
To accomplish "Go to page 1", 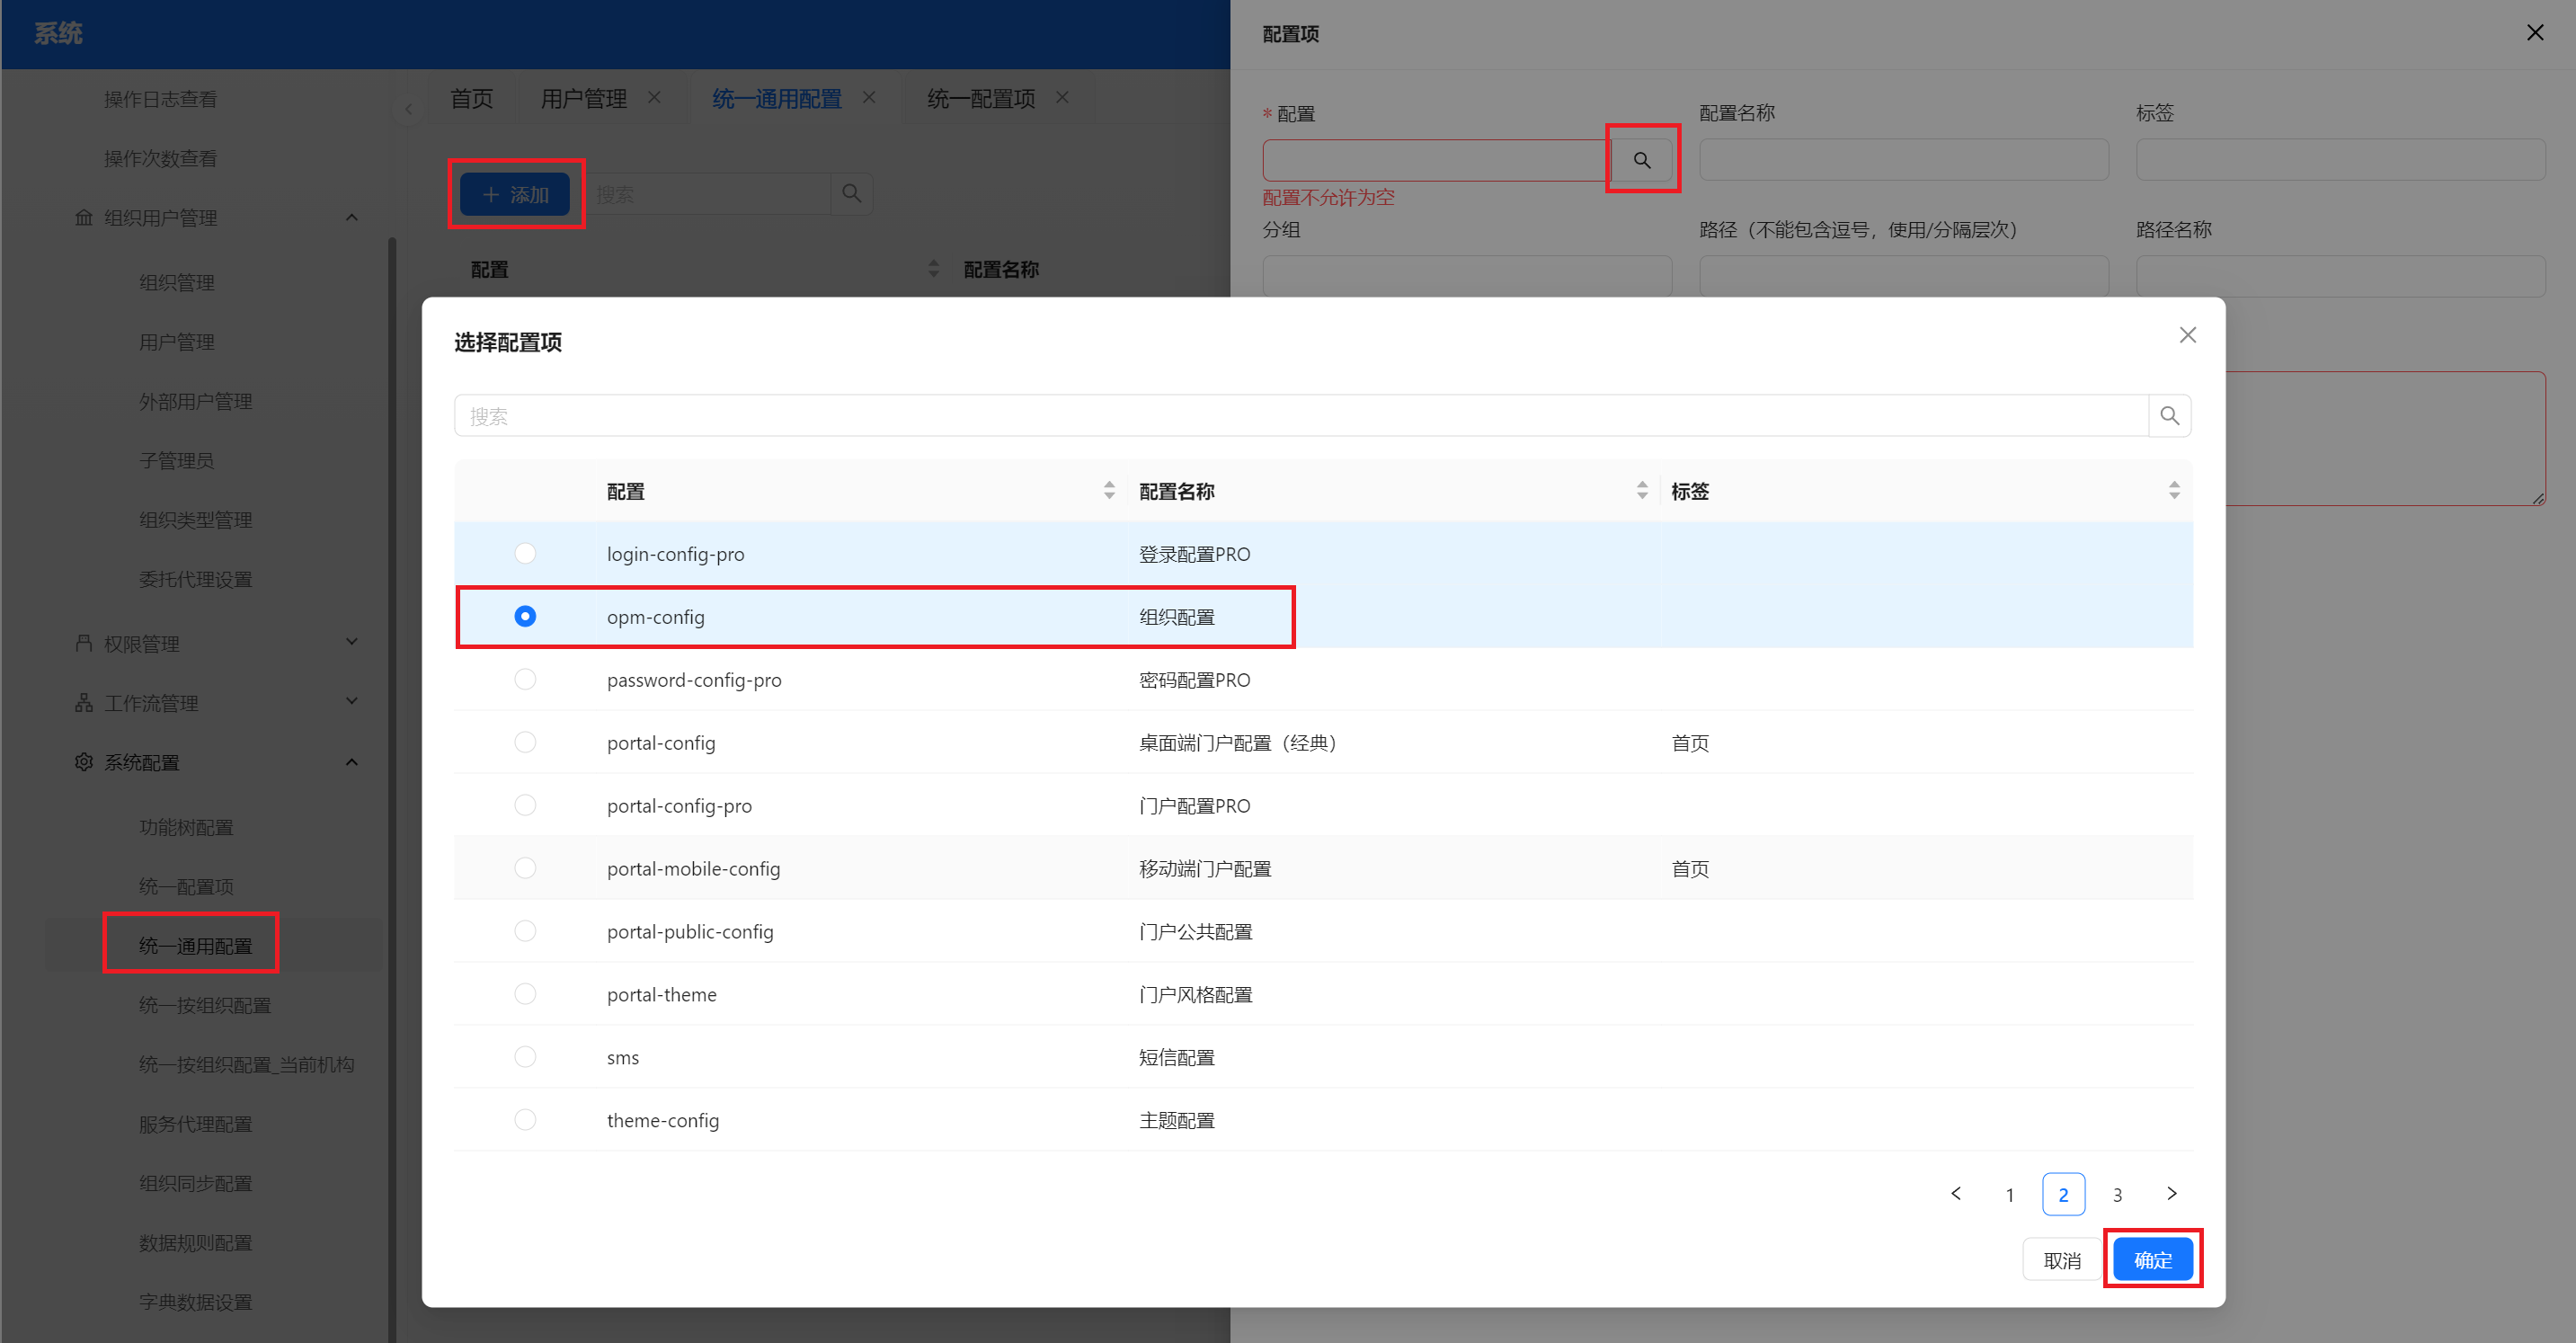I will click(x=2009, y=1194).
